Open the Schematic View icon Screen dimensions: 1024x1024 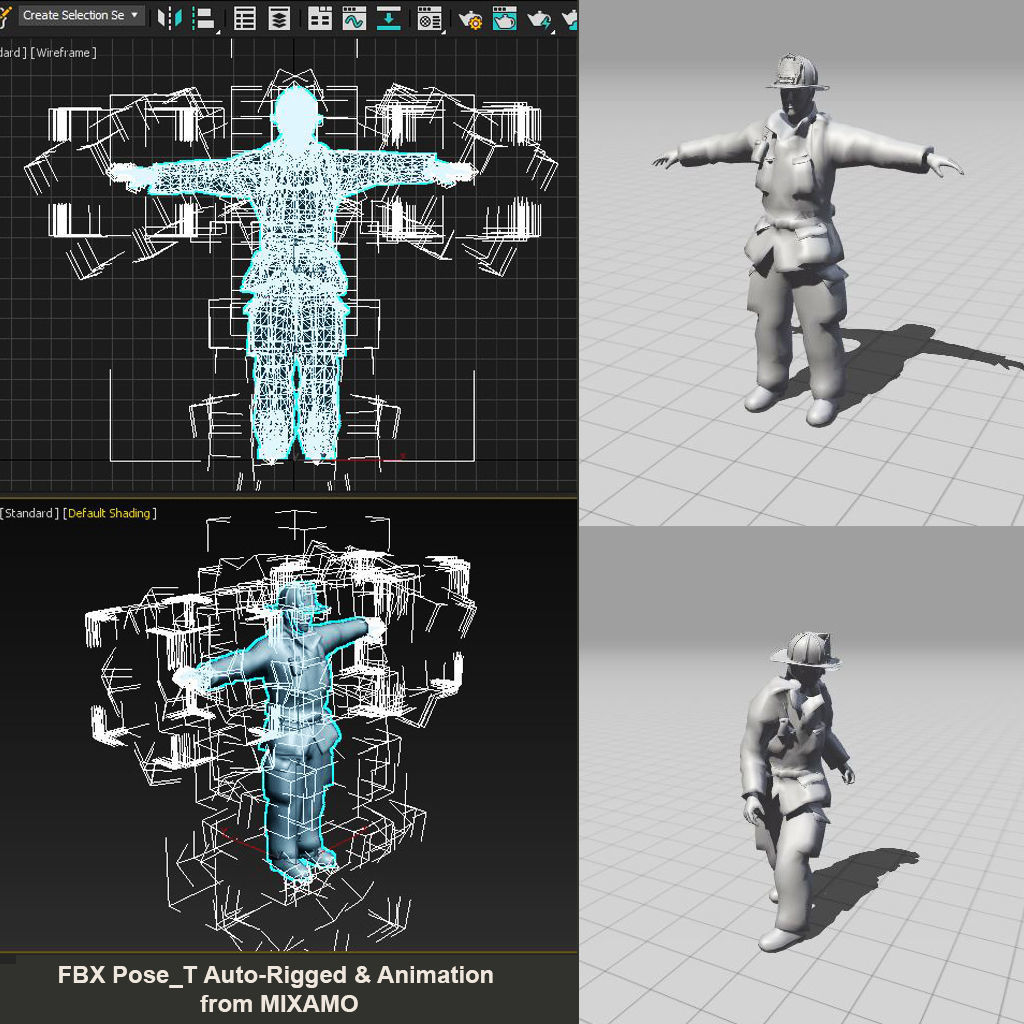click(x=389, y=18)
